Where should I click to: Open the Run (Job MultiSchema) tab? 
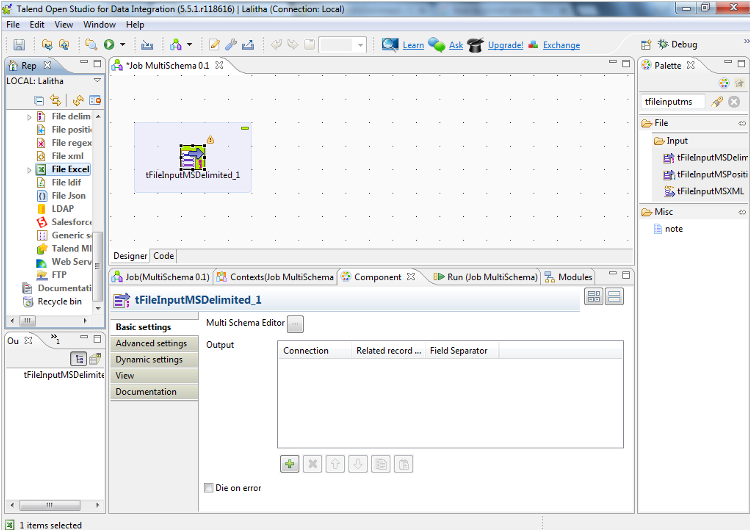pyautogui.click(x=486, y=277)
